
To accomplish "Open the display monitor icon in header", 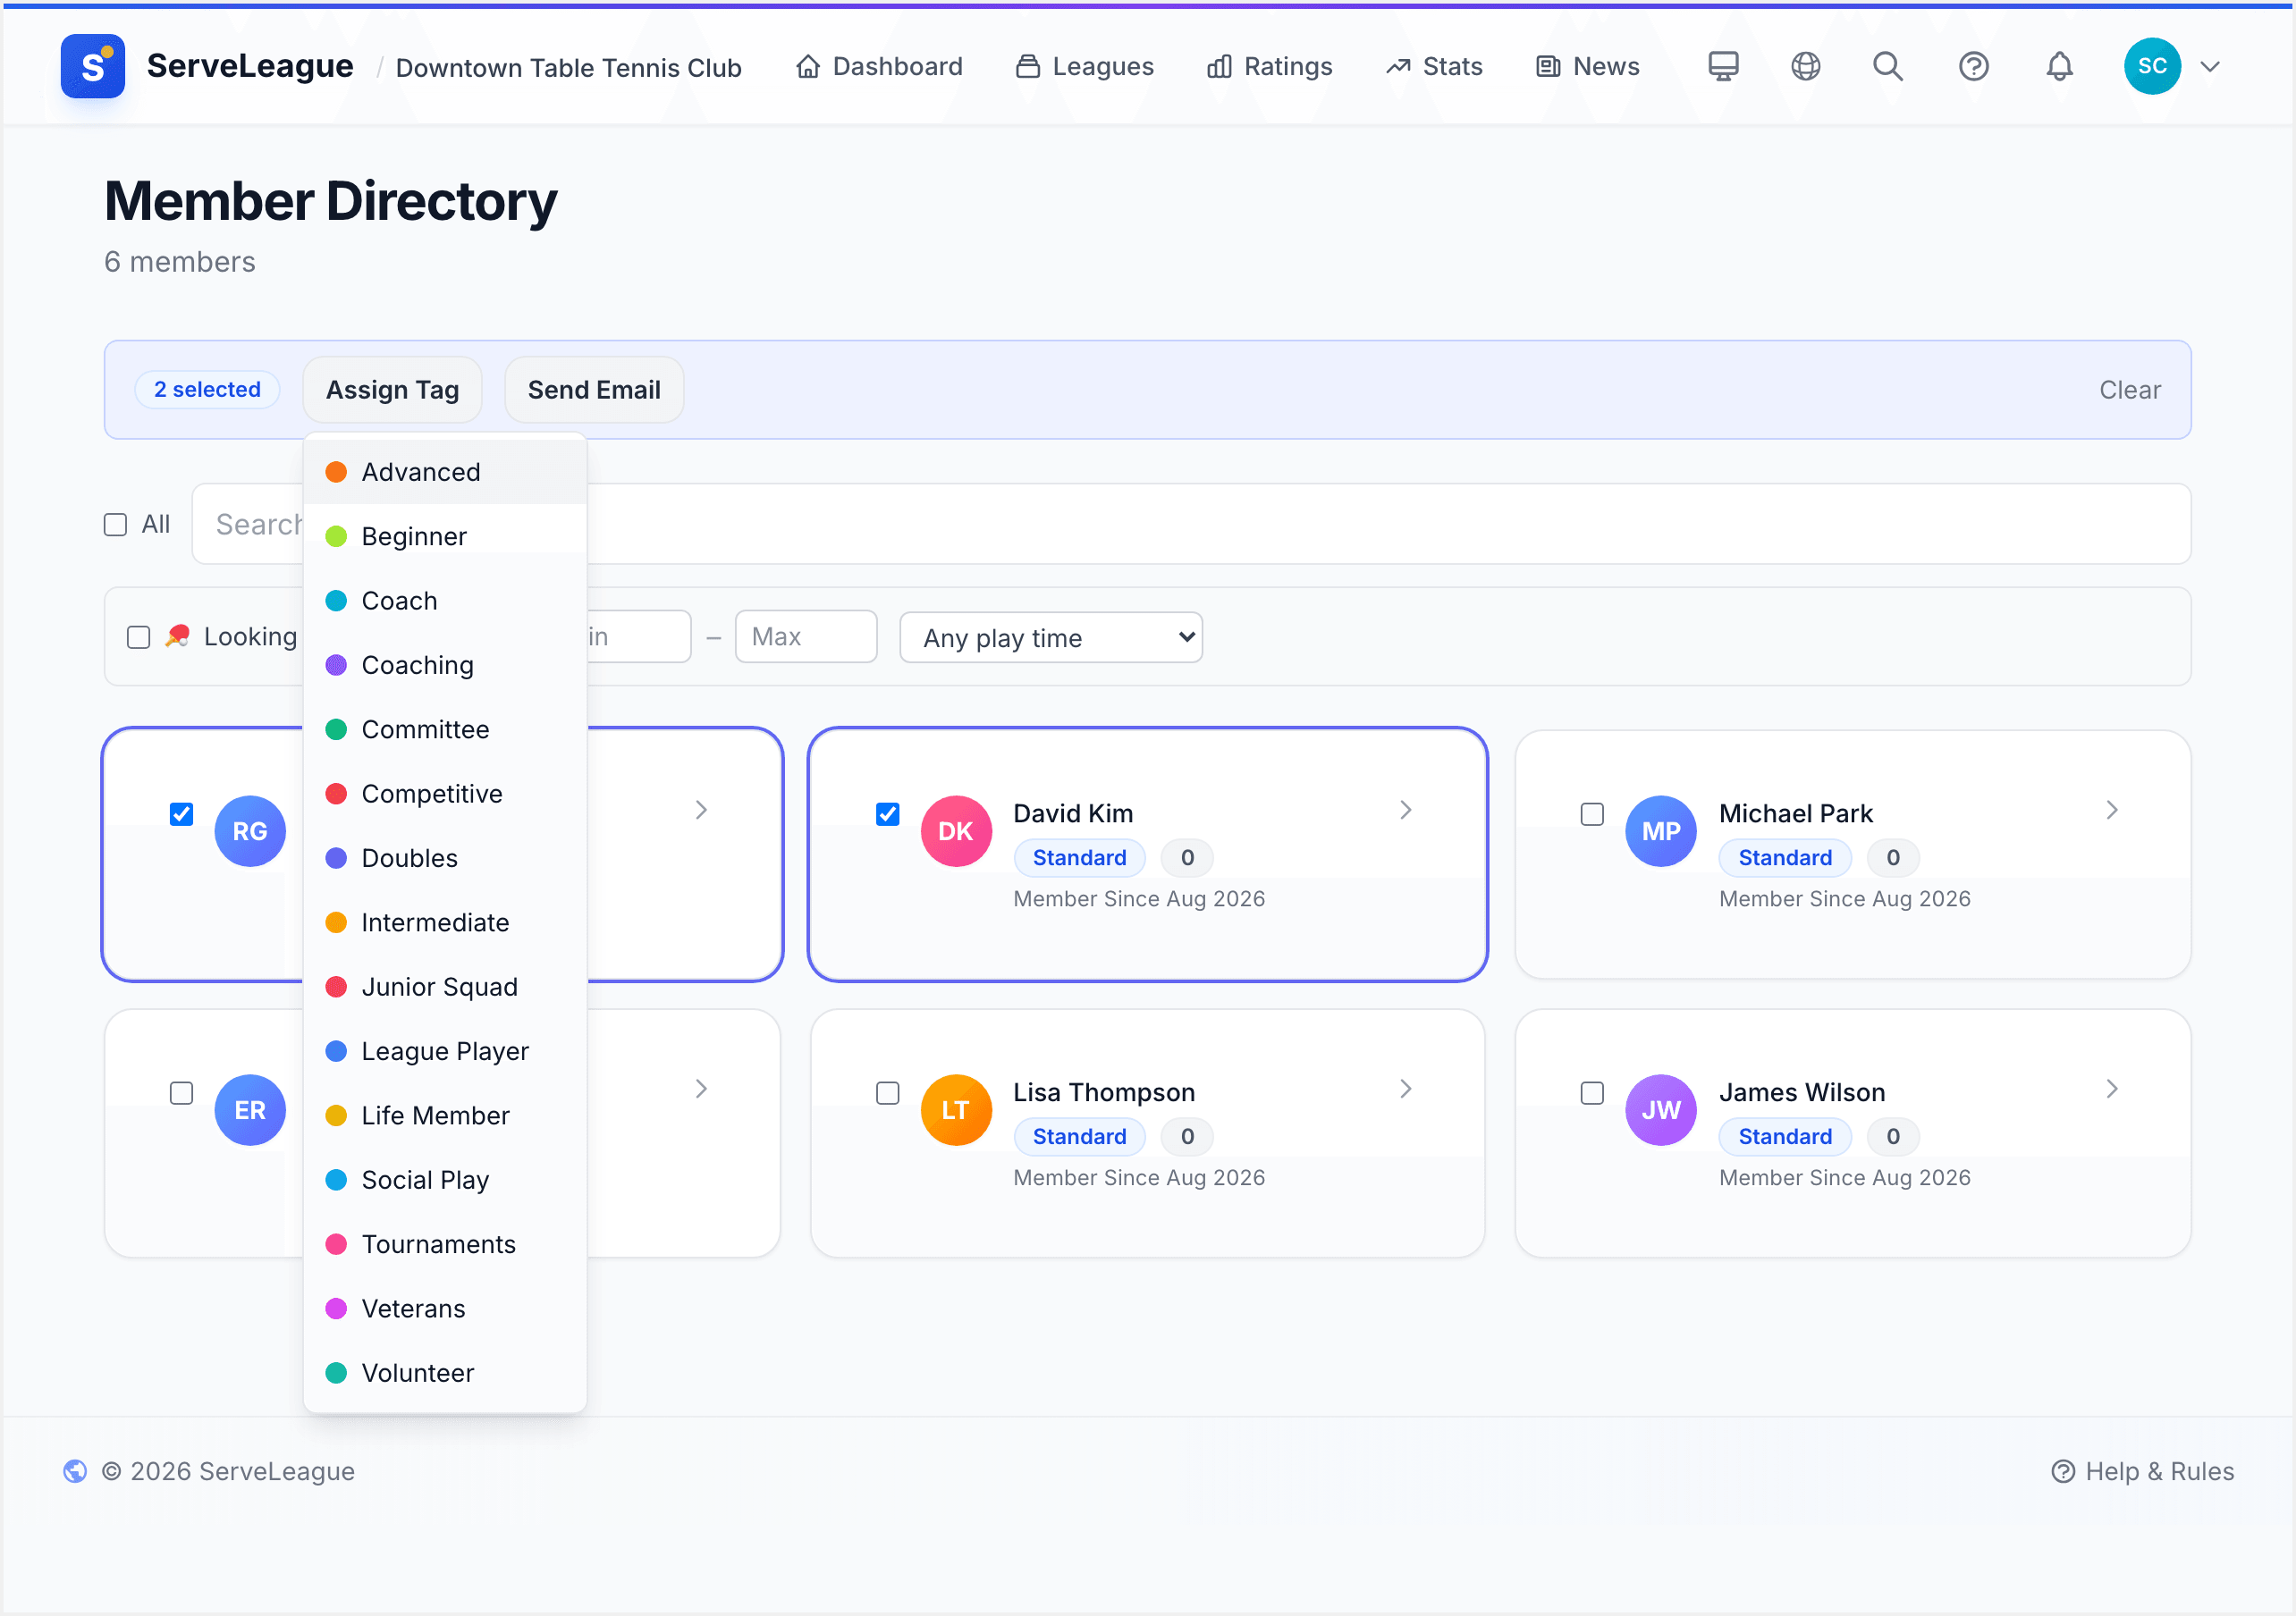I will 1723,66.
